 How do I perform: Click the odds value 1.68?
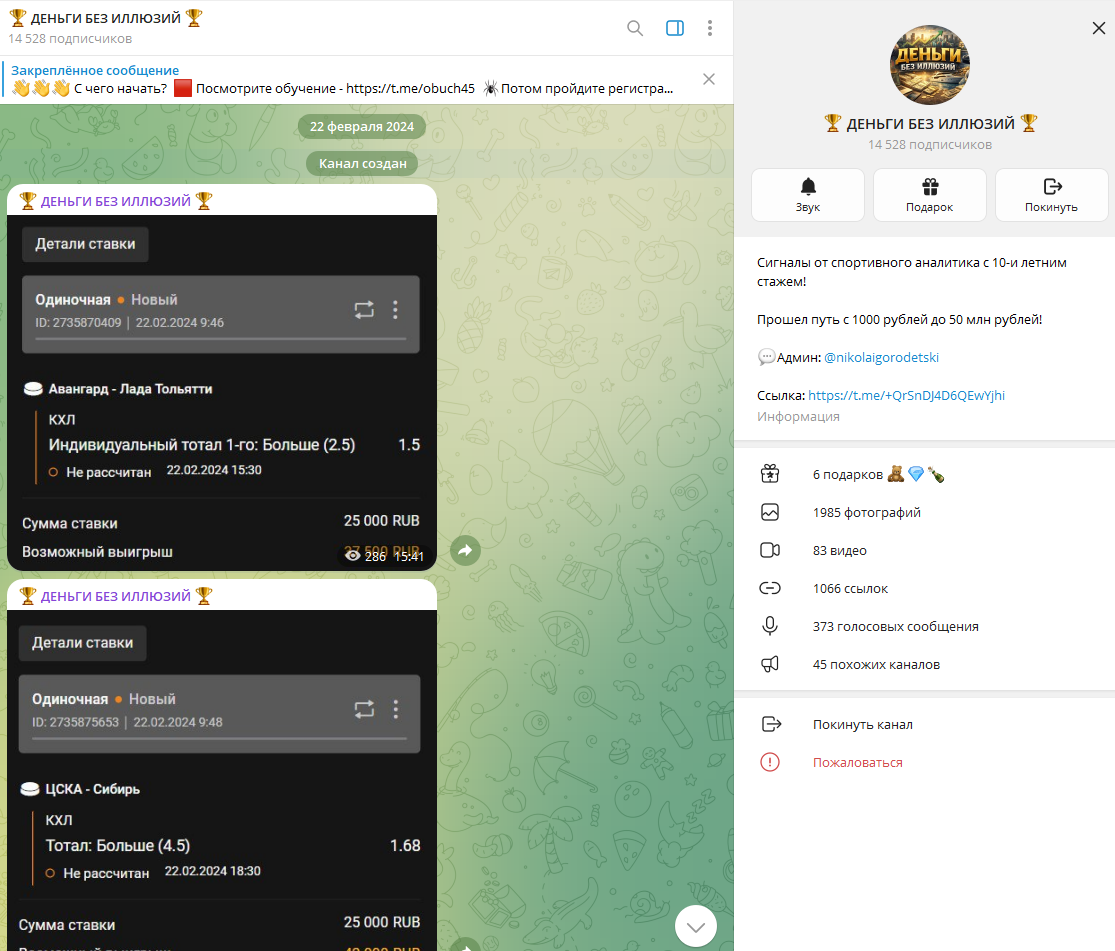(x=405, y=845)
